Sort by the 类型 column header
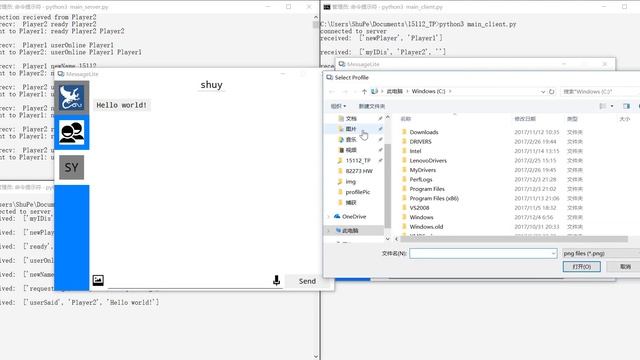 [x=572, y=119]
